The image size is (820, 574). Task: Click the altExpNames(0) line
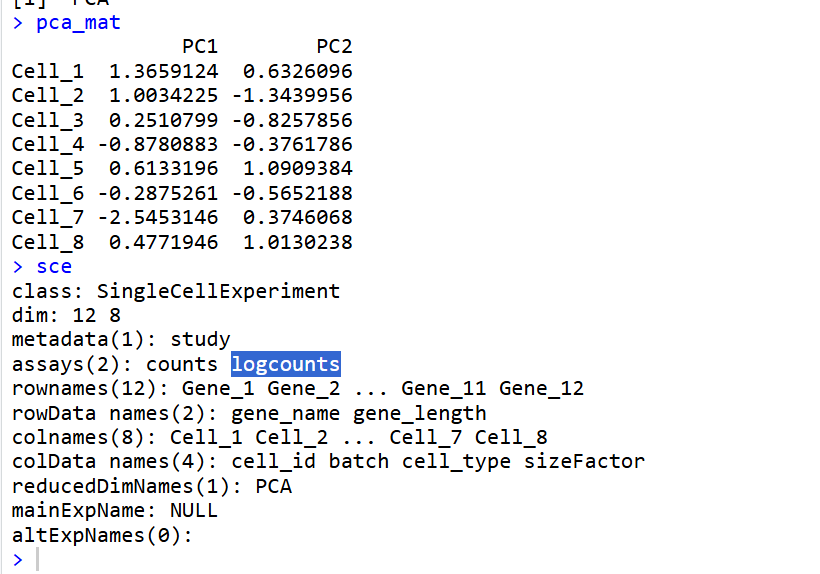pos(102,535)
